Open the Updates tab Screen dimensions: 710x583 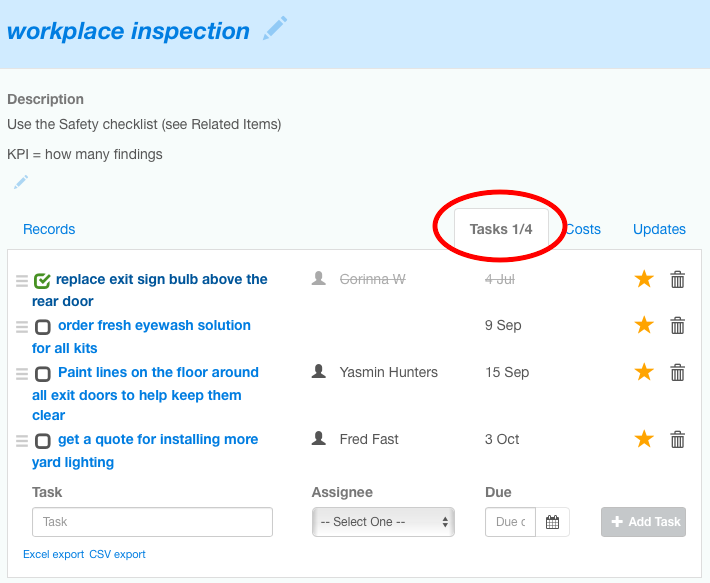click(x=659, y=229)
